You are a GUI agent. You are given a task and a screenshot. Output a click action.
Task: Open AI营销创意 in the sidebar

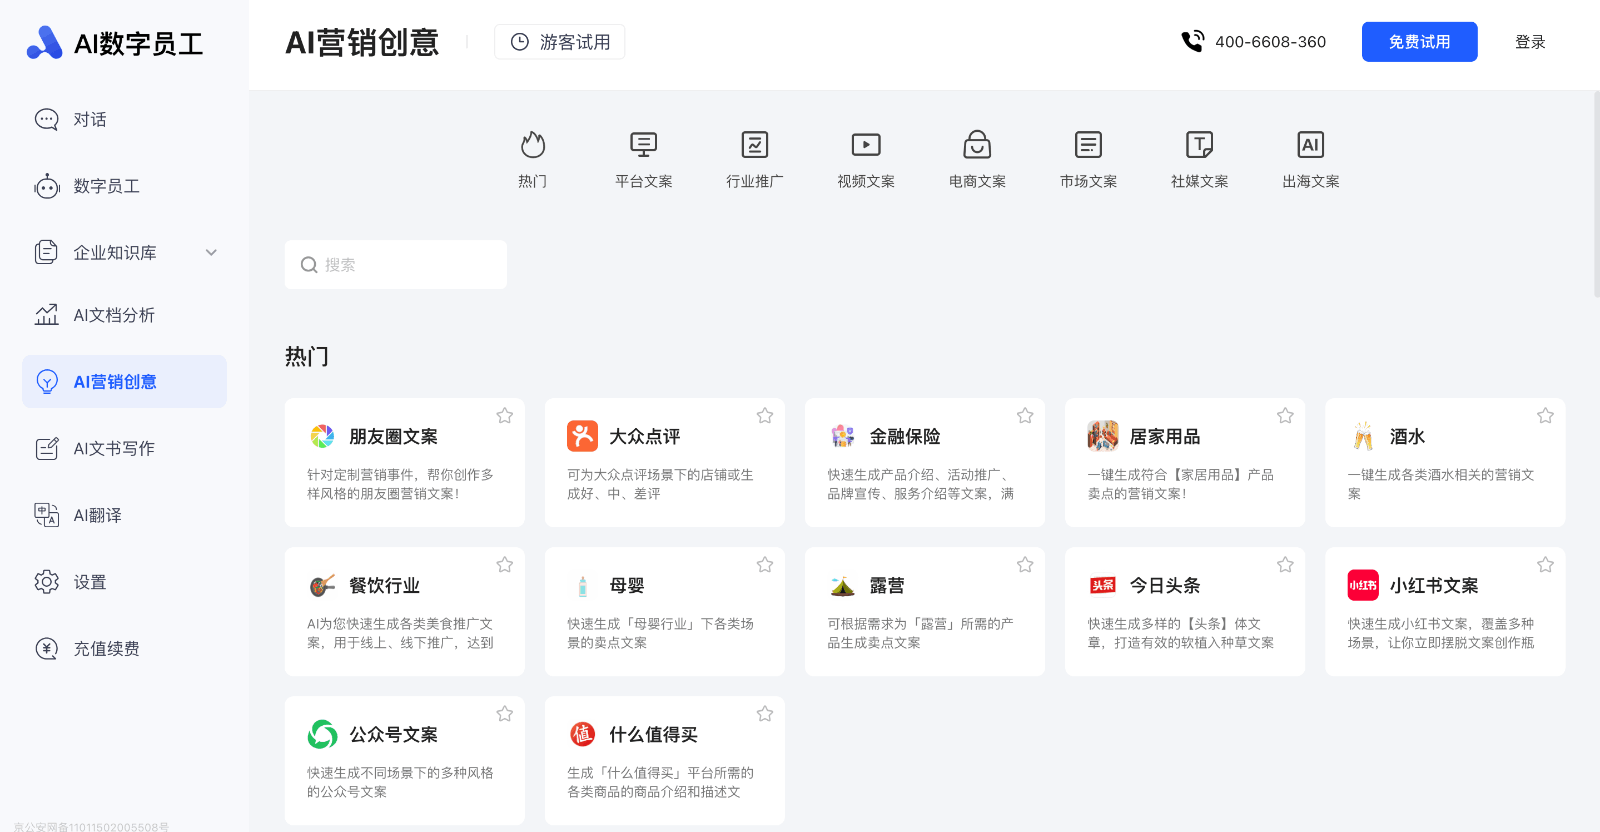point(124,381)
